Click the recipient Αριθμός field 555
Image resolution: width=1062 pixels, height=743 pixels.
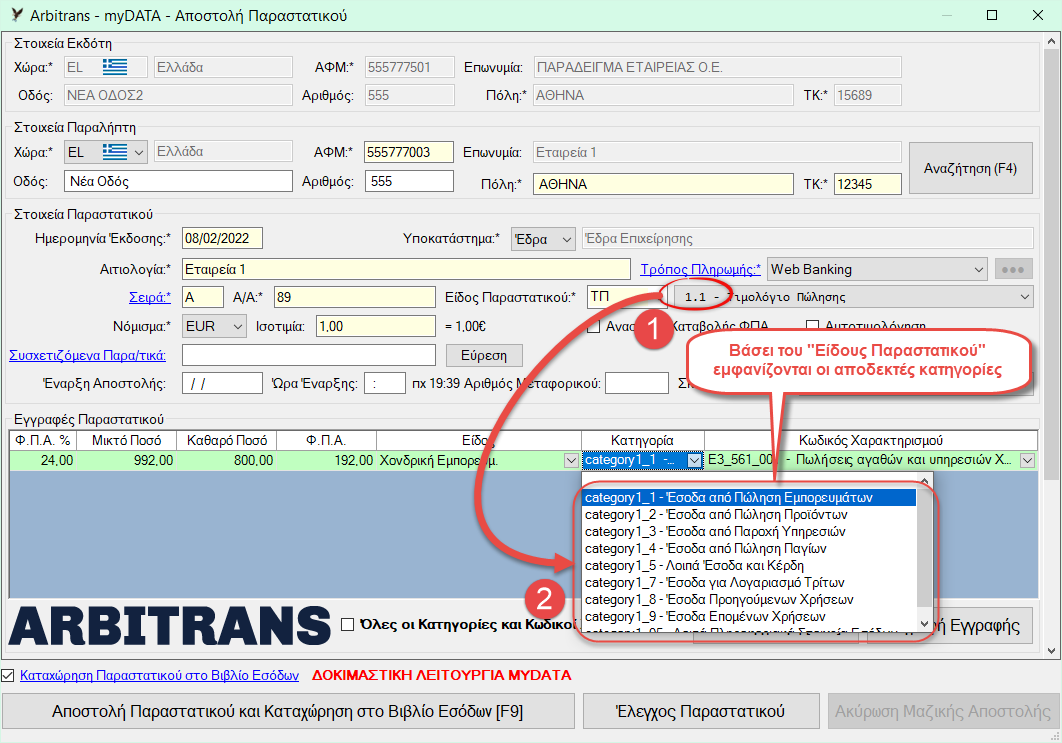409,182
